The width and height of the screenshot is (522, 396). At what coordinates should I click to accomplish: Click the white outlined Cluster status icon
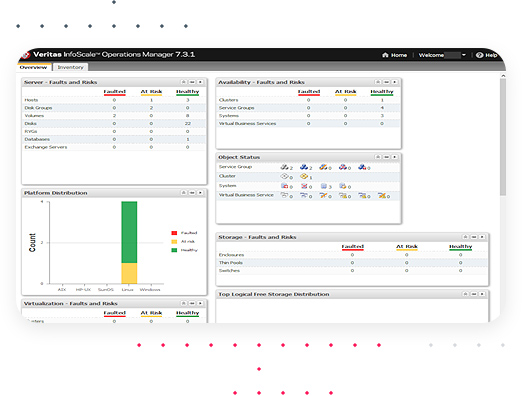[284, 176]
